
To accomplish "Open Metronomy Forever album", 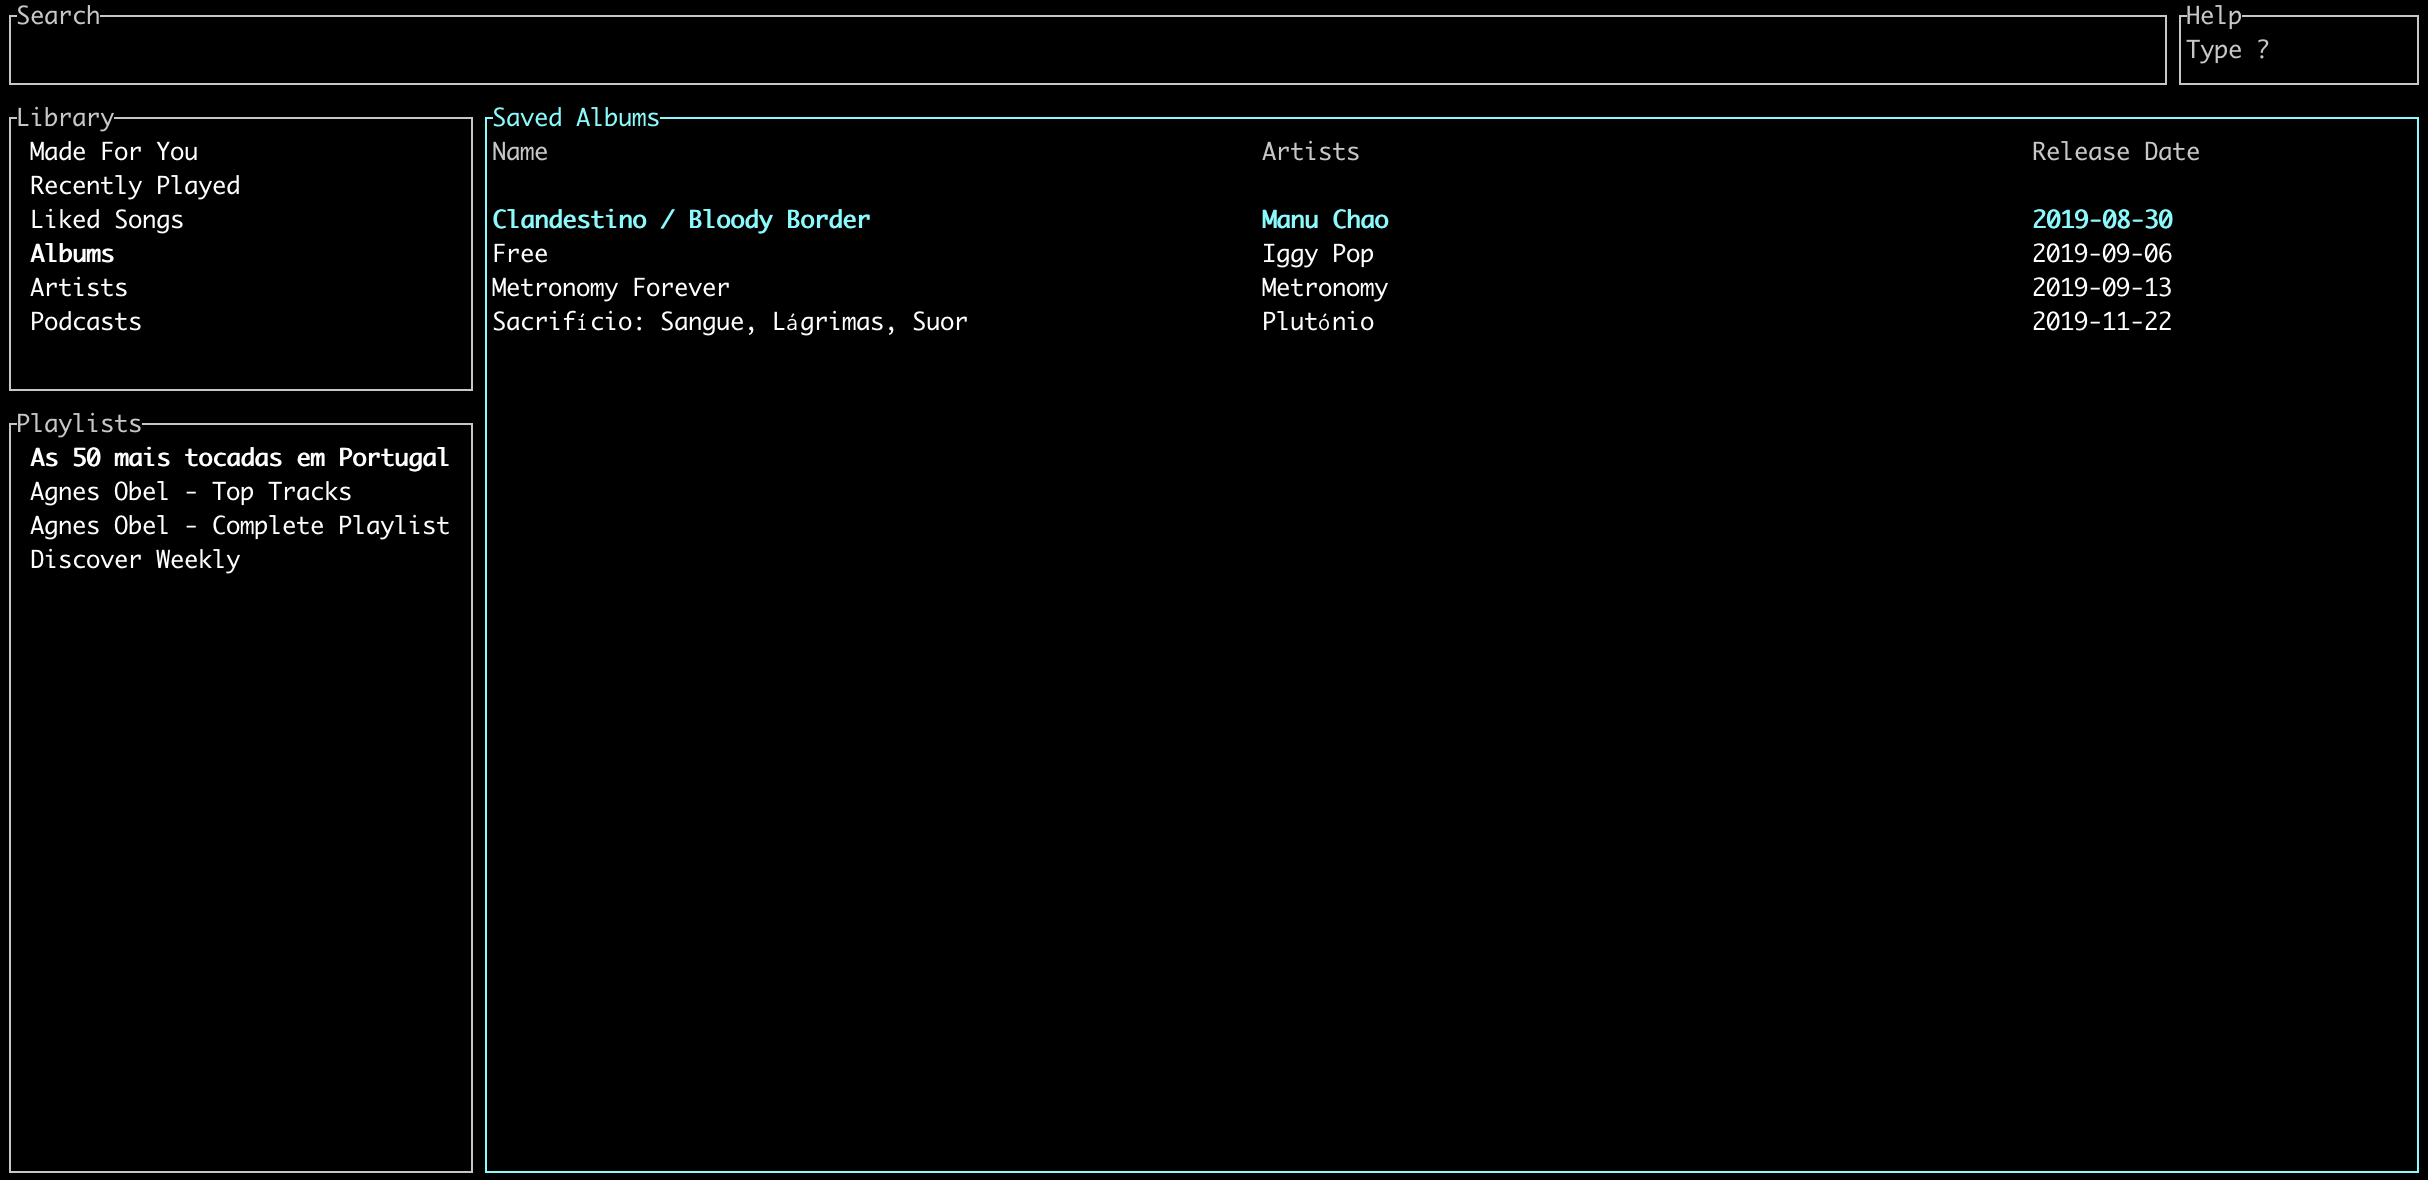I will [610, 287].
